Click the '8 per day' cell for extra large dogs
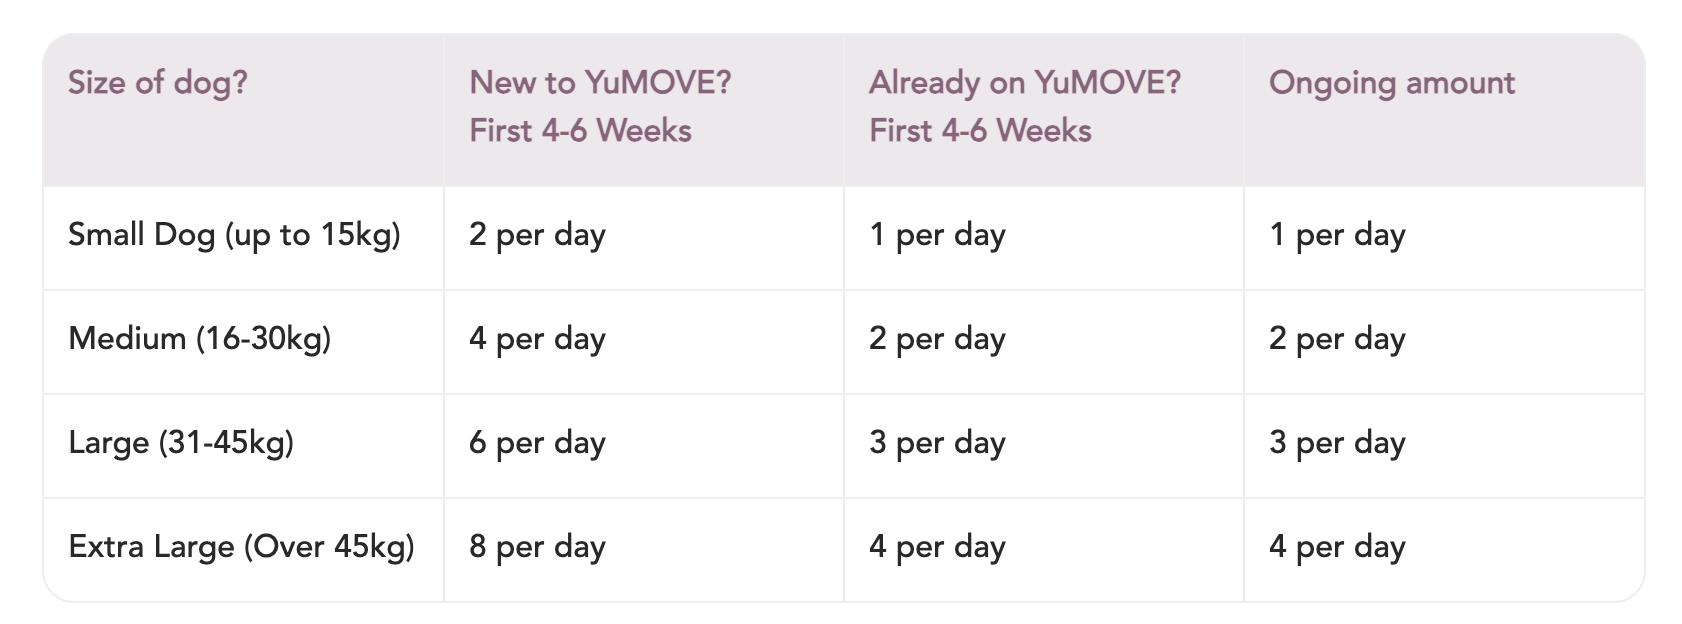This screenshot has height=624, width=1682. click(x=537, y=547)
